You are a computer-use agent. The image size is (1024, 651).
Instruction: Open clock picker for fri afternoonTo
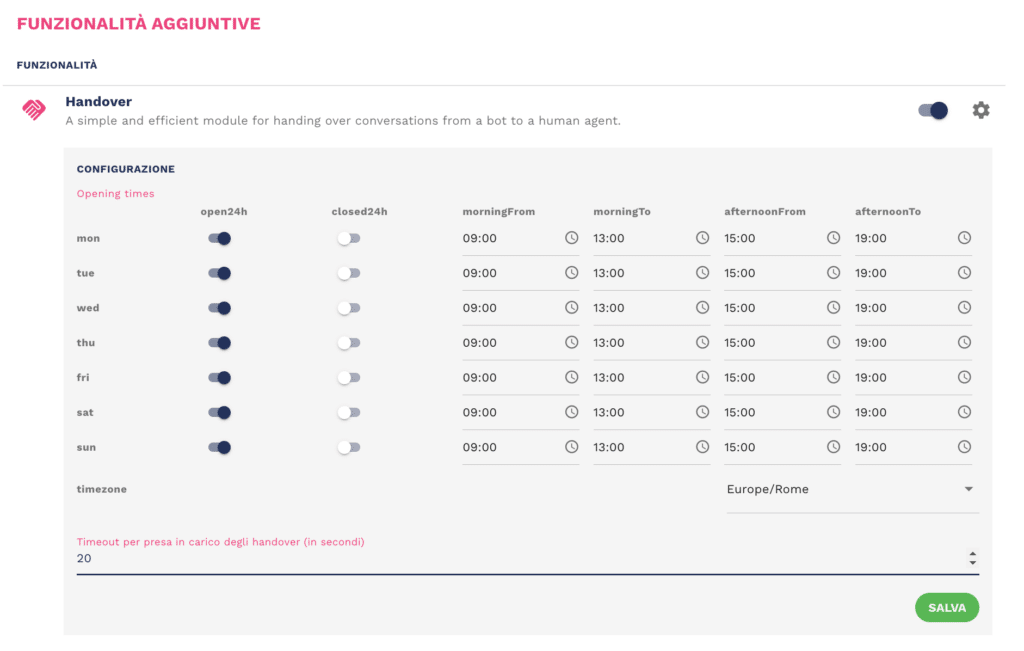pos(964,377)
